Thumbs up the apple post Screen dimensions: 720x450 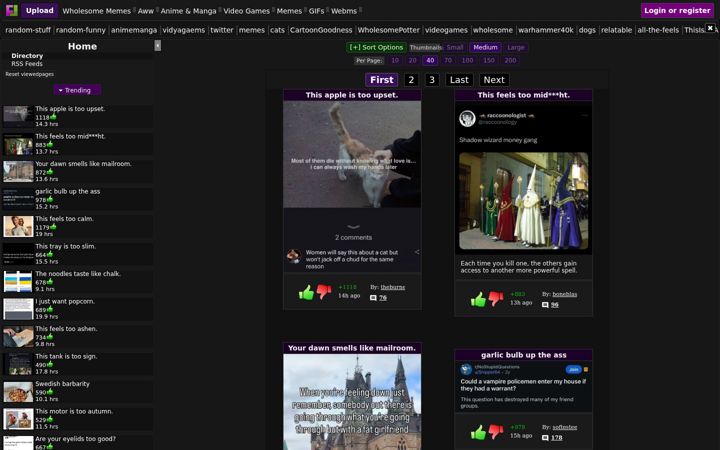tap(306, 292)
